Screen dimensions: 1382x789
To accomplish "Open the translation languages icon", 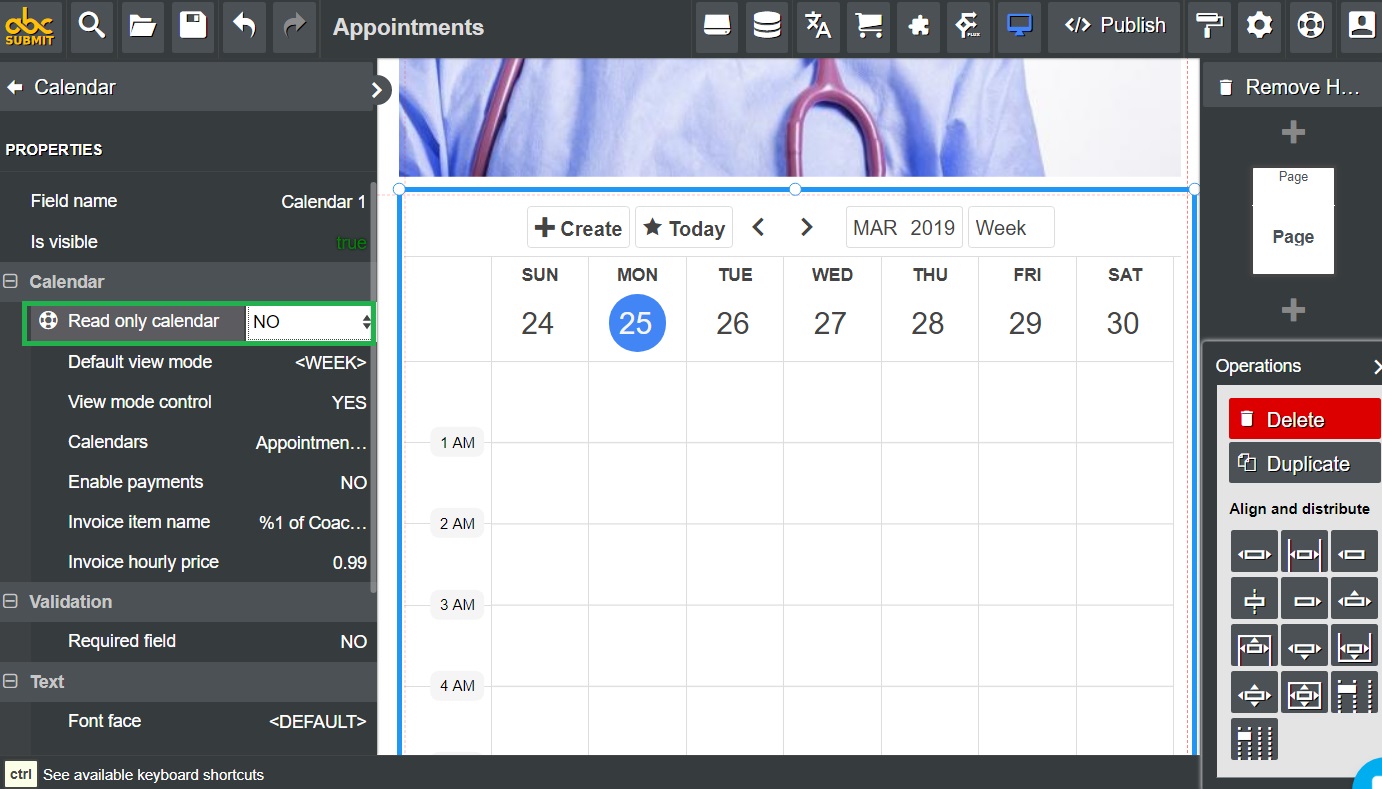I will point(818,26).
